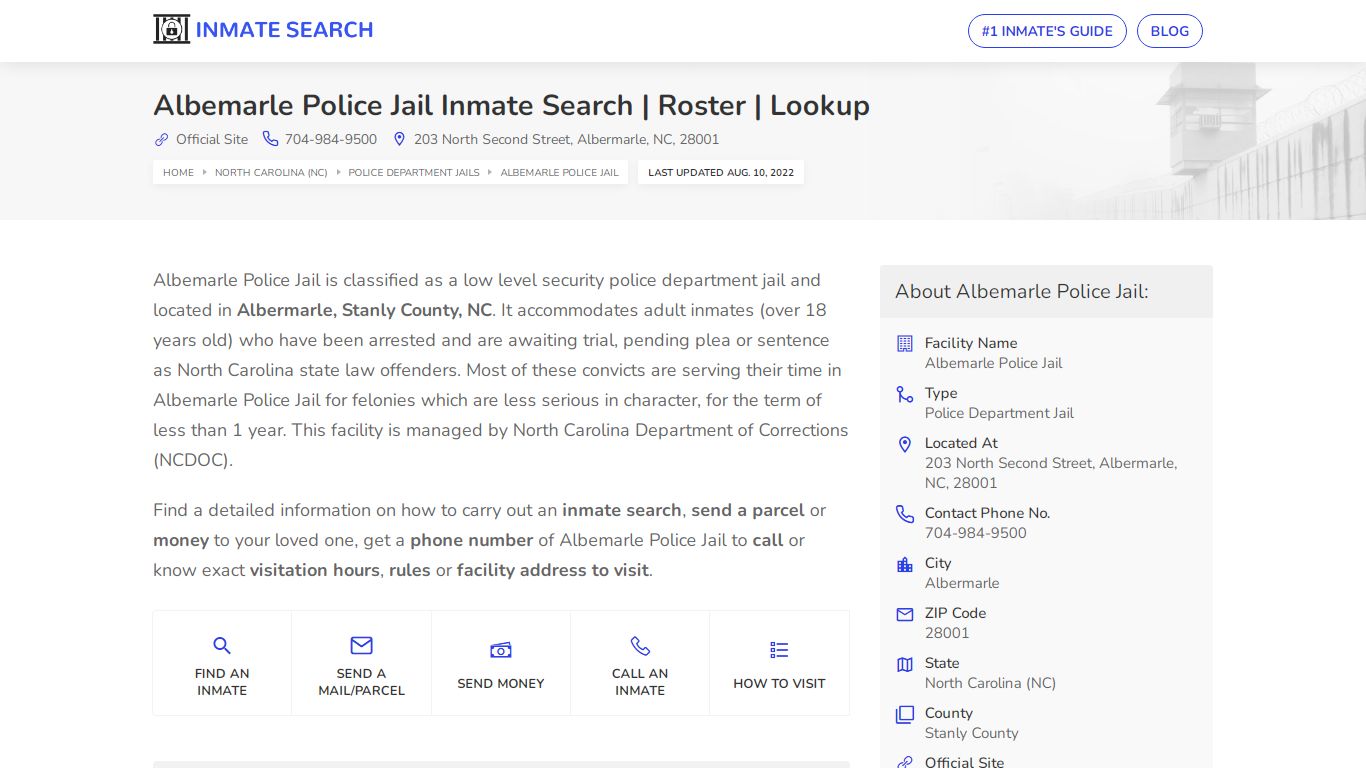The width and height of the screenshot is (1366, 768).
Task: Open the Inmate Search home title
Action: 284,30
